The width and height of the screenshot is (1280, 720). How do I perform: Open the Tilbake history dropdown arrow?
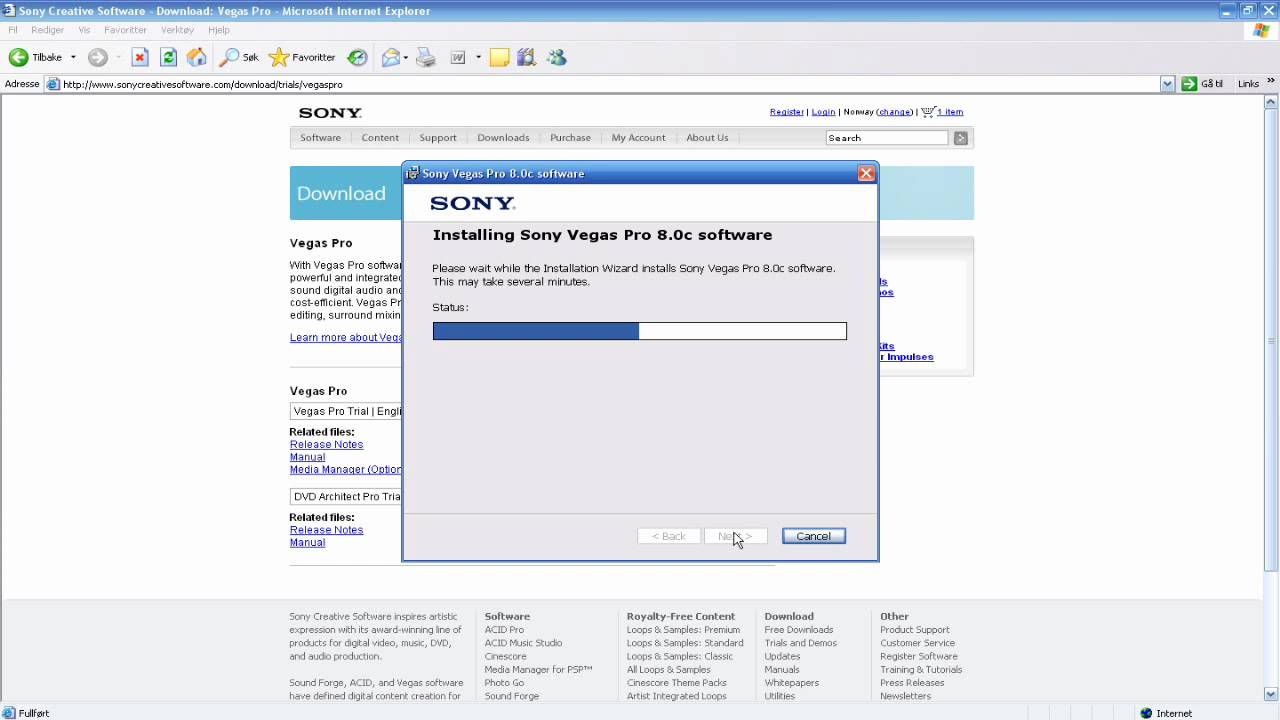(x=73, y=57)
